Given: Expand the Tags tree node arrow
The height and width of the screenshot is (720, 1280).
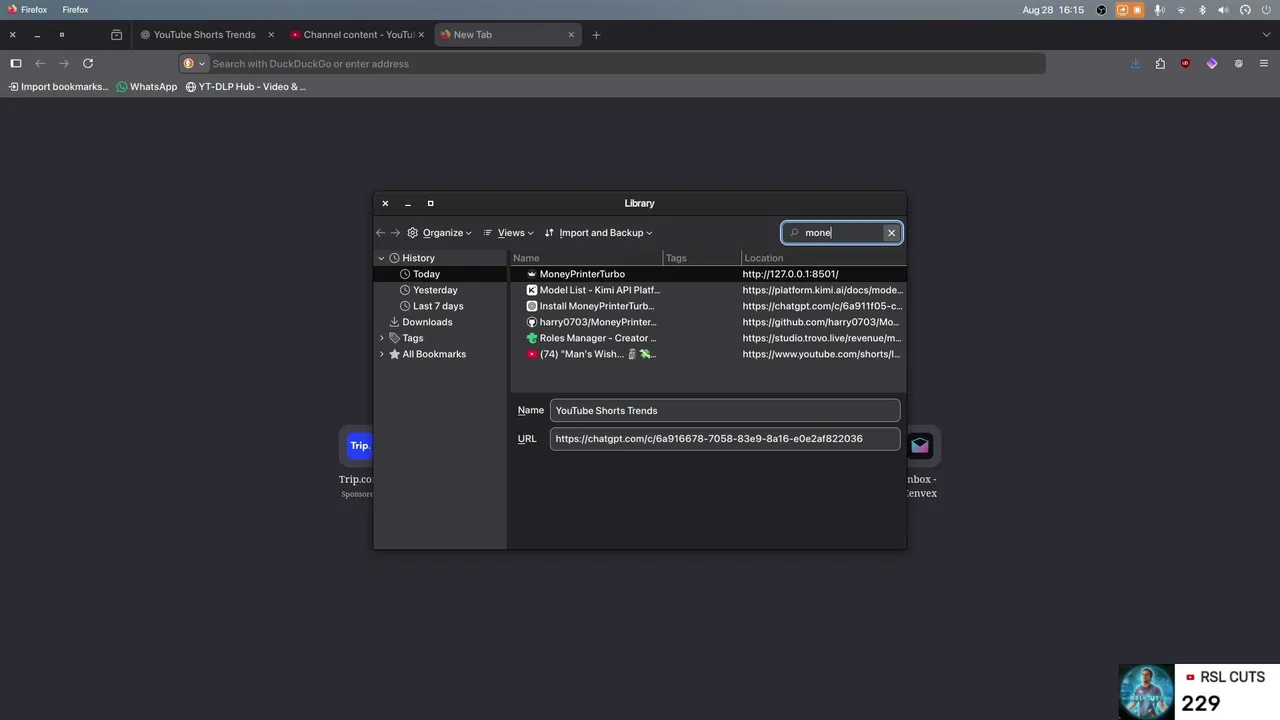Looking at the screenshot, I should [381, 338].
